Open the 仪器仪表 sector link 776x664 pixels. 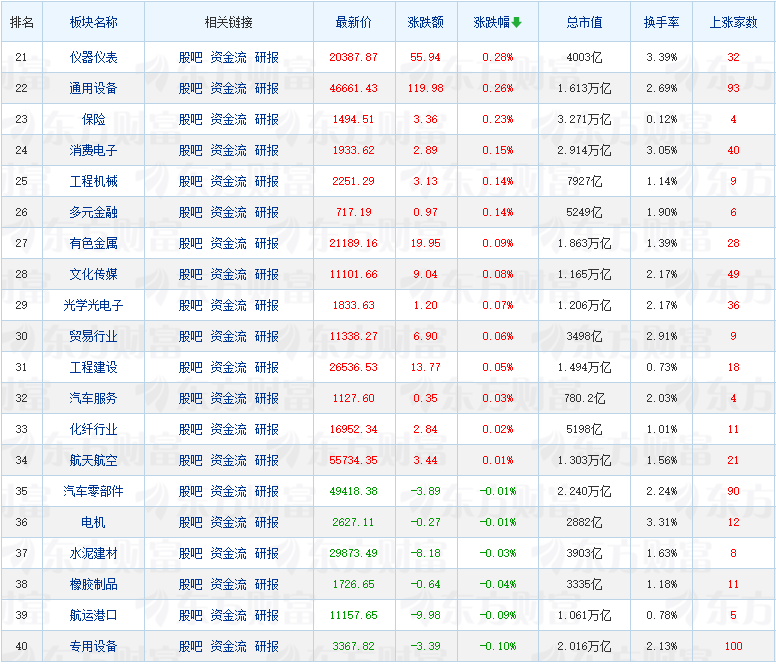point(94,57)
